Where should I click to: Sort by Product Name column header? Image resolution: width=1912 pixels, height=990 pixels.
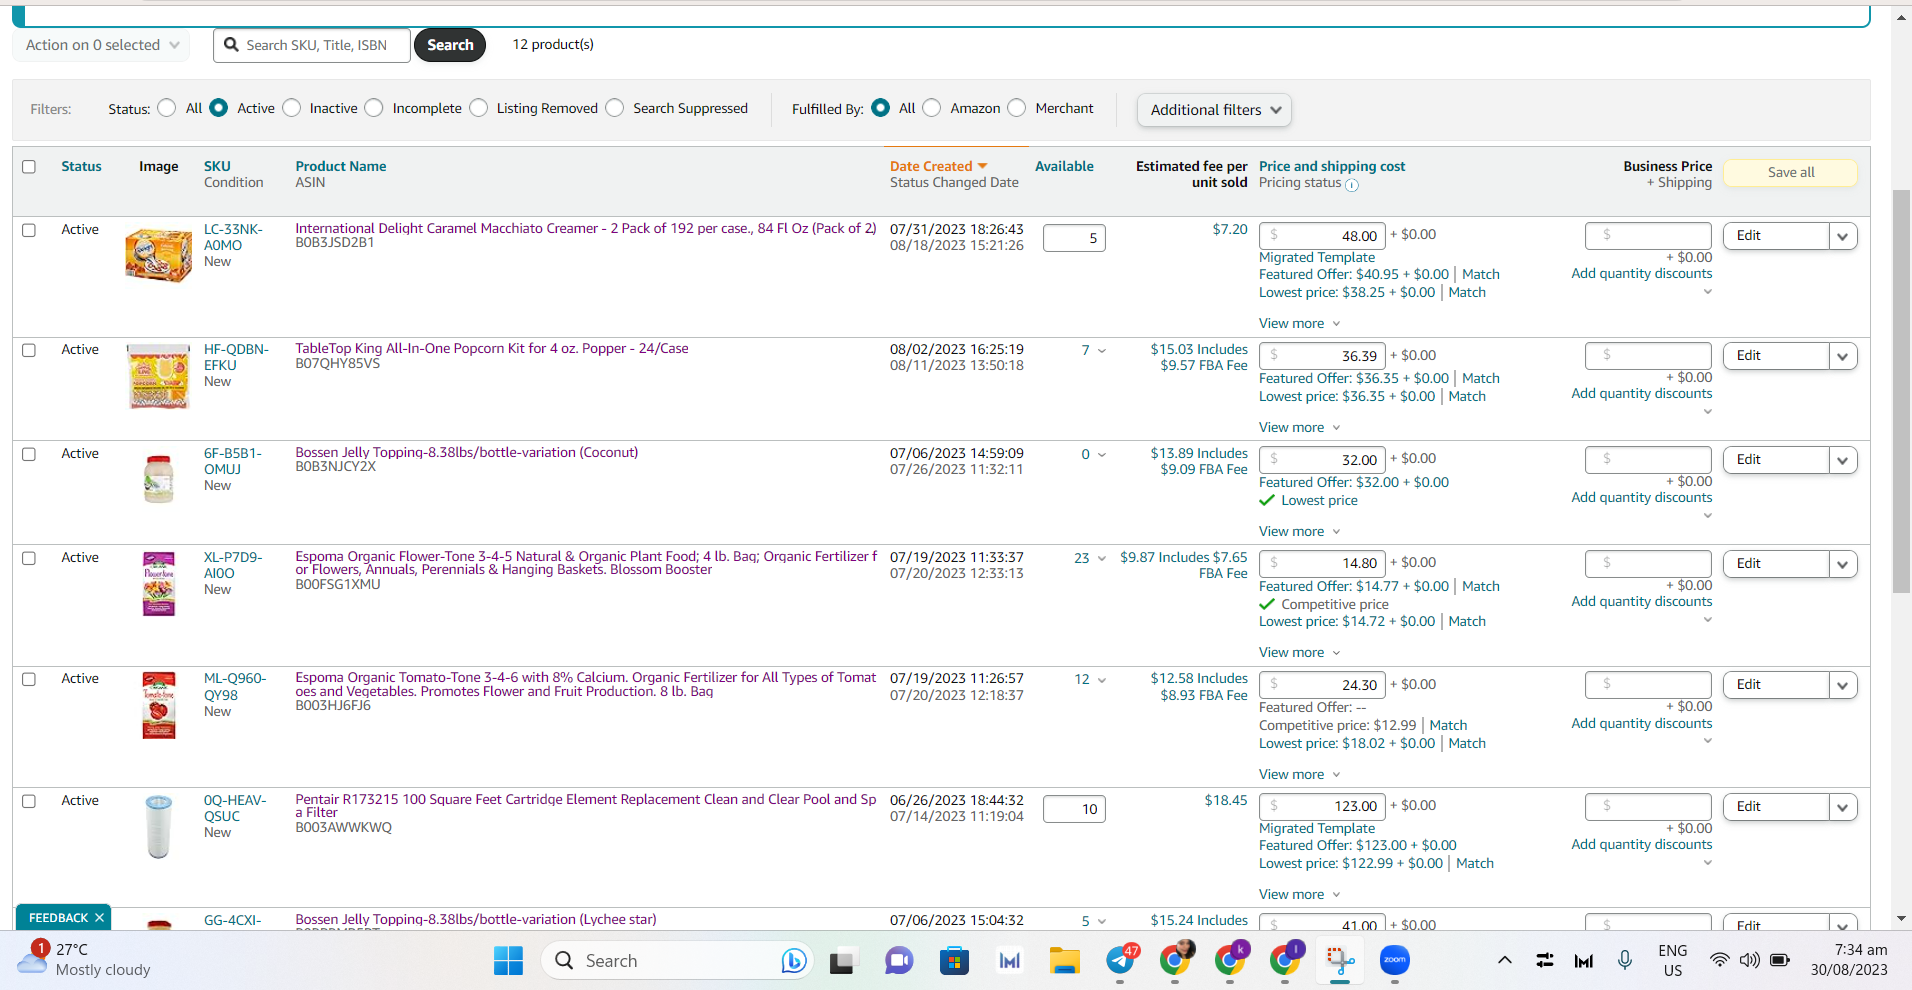(x=341, y=166)
